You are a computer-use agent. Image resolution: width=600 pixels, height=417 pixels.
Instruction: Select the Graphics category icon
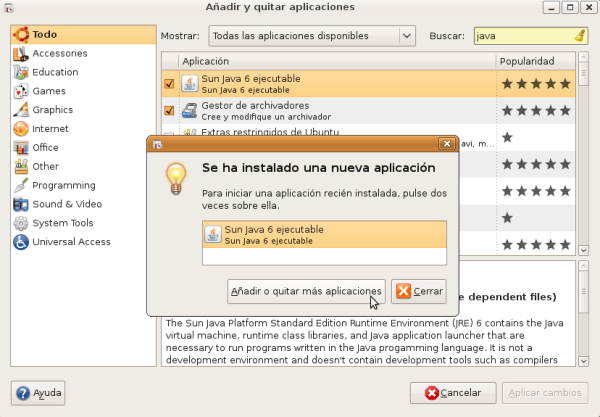click(20, 110)
